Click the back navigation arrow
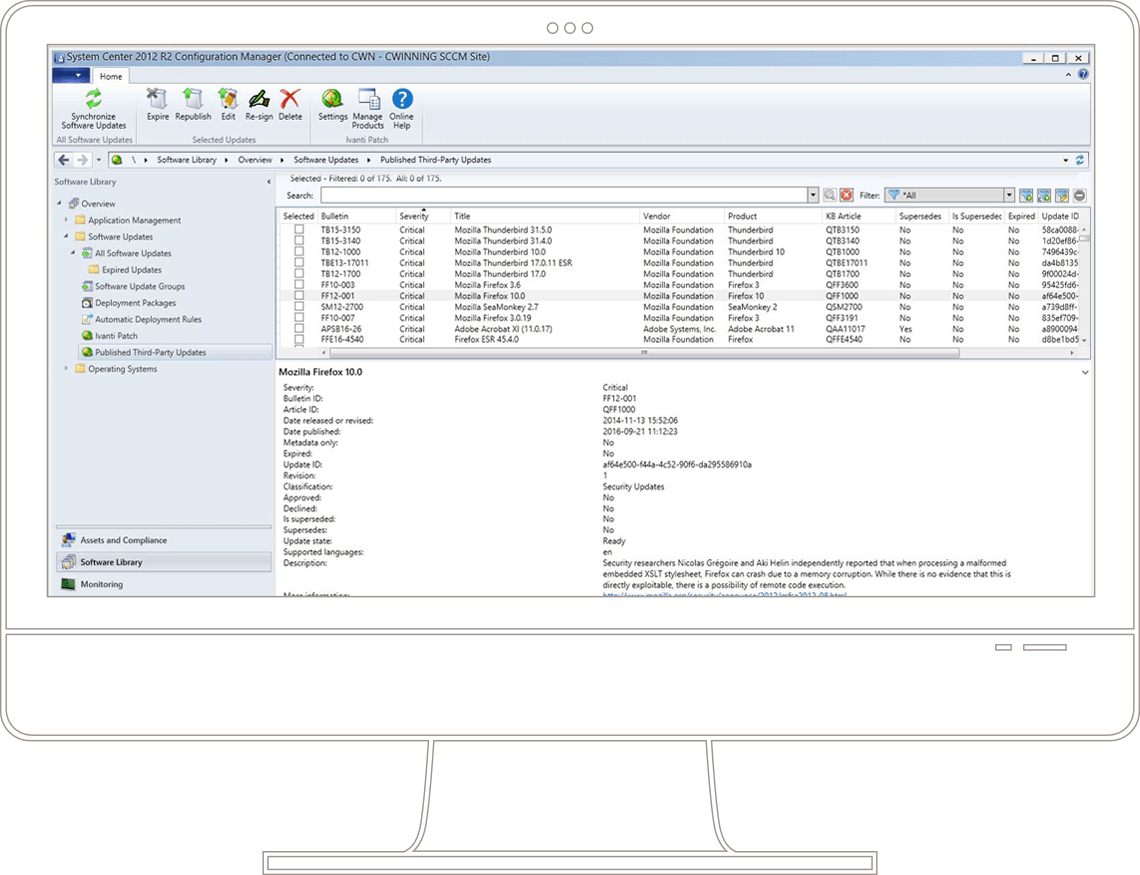Image resolution: width=1140 pixels, height=875 pixels. pos(64,160)
